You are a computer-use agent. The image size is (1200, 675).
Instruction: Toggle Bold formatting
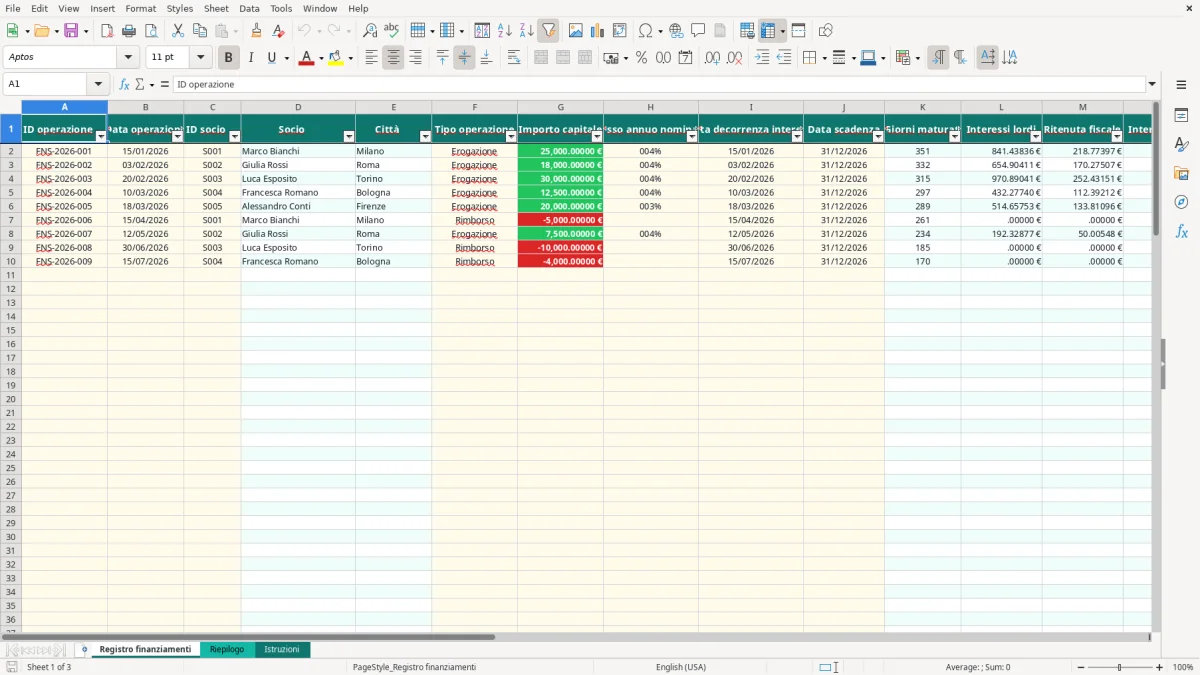(228, 58)
